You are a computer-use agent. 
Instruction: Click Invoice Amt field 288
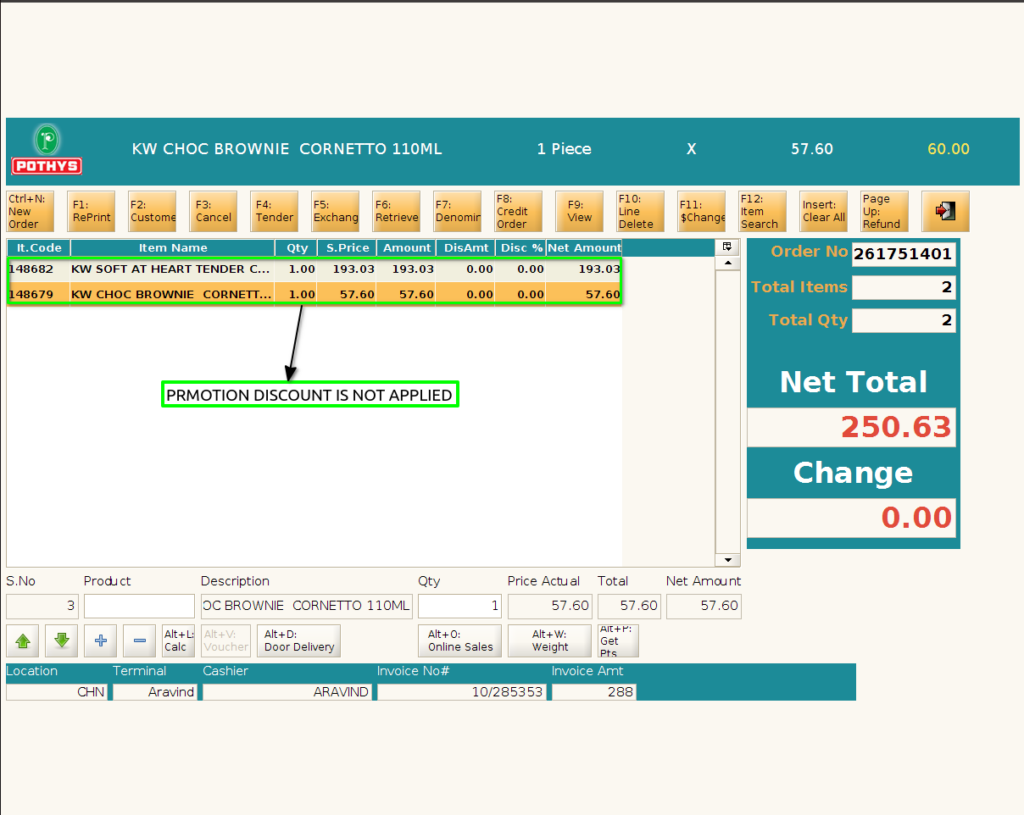pyautogui.click(x=594, y=692)
